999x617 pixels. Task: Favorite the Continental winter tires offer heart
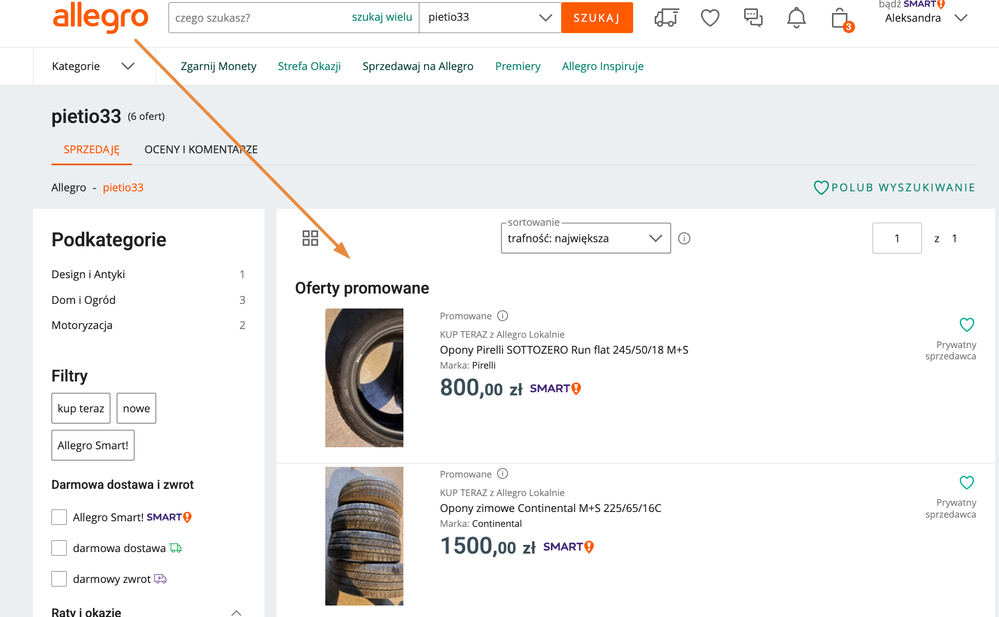point(967,483)
